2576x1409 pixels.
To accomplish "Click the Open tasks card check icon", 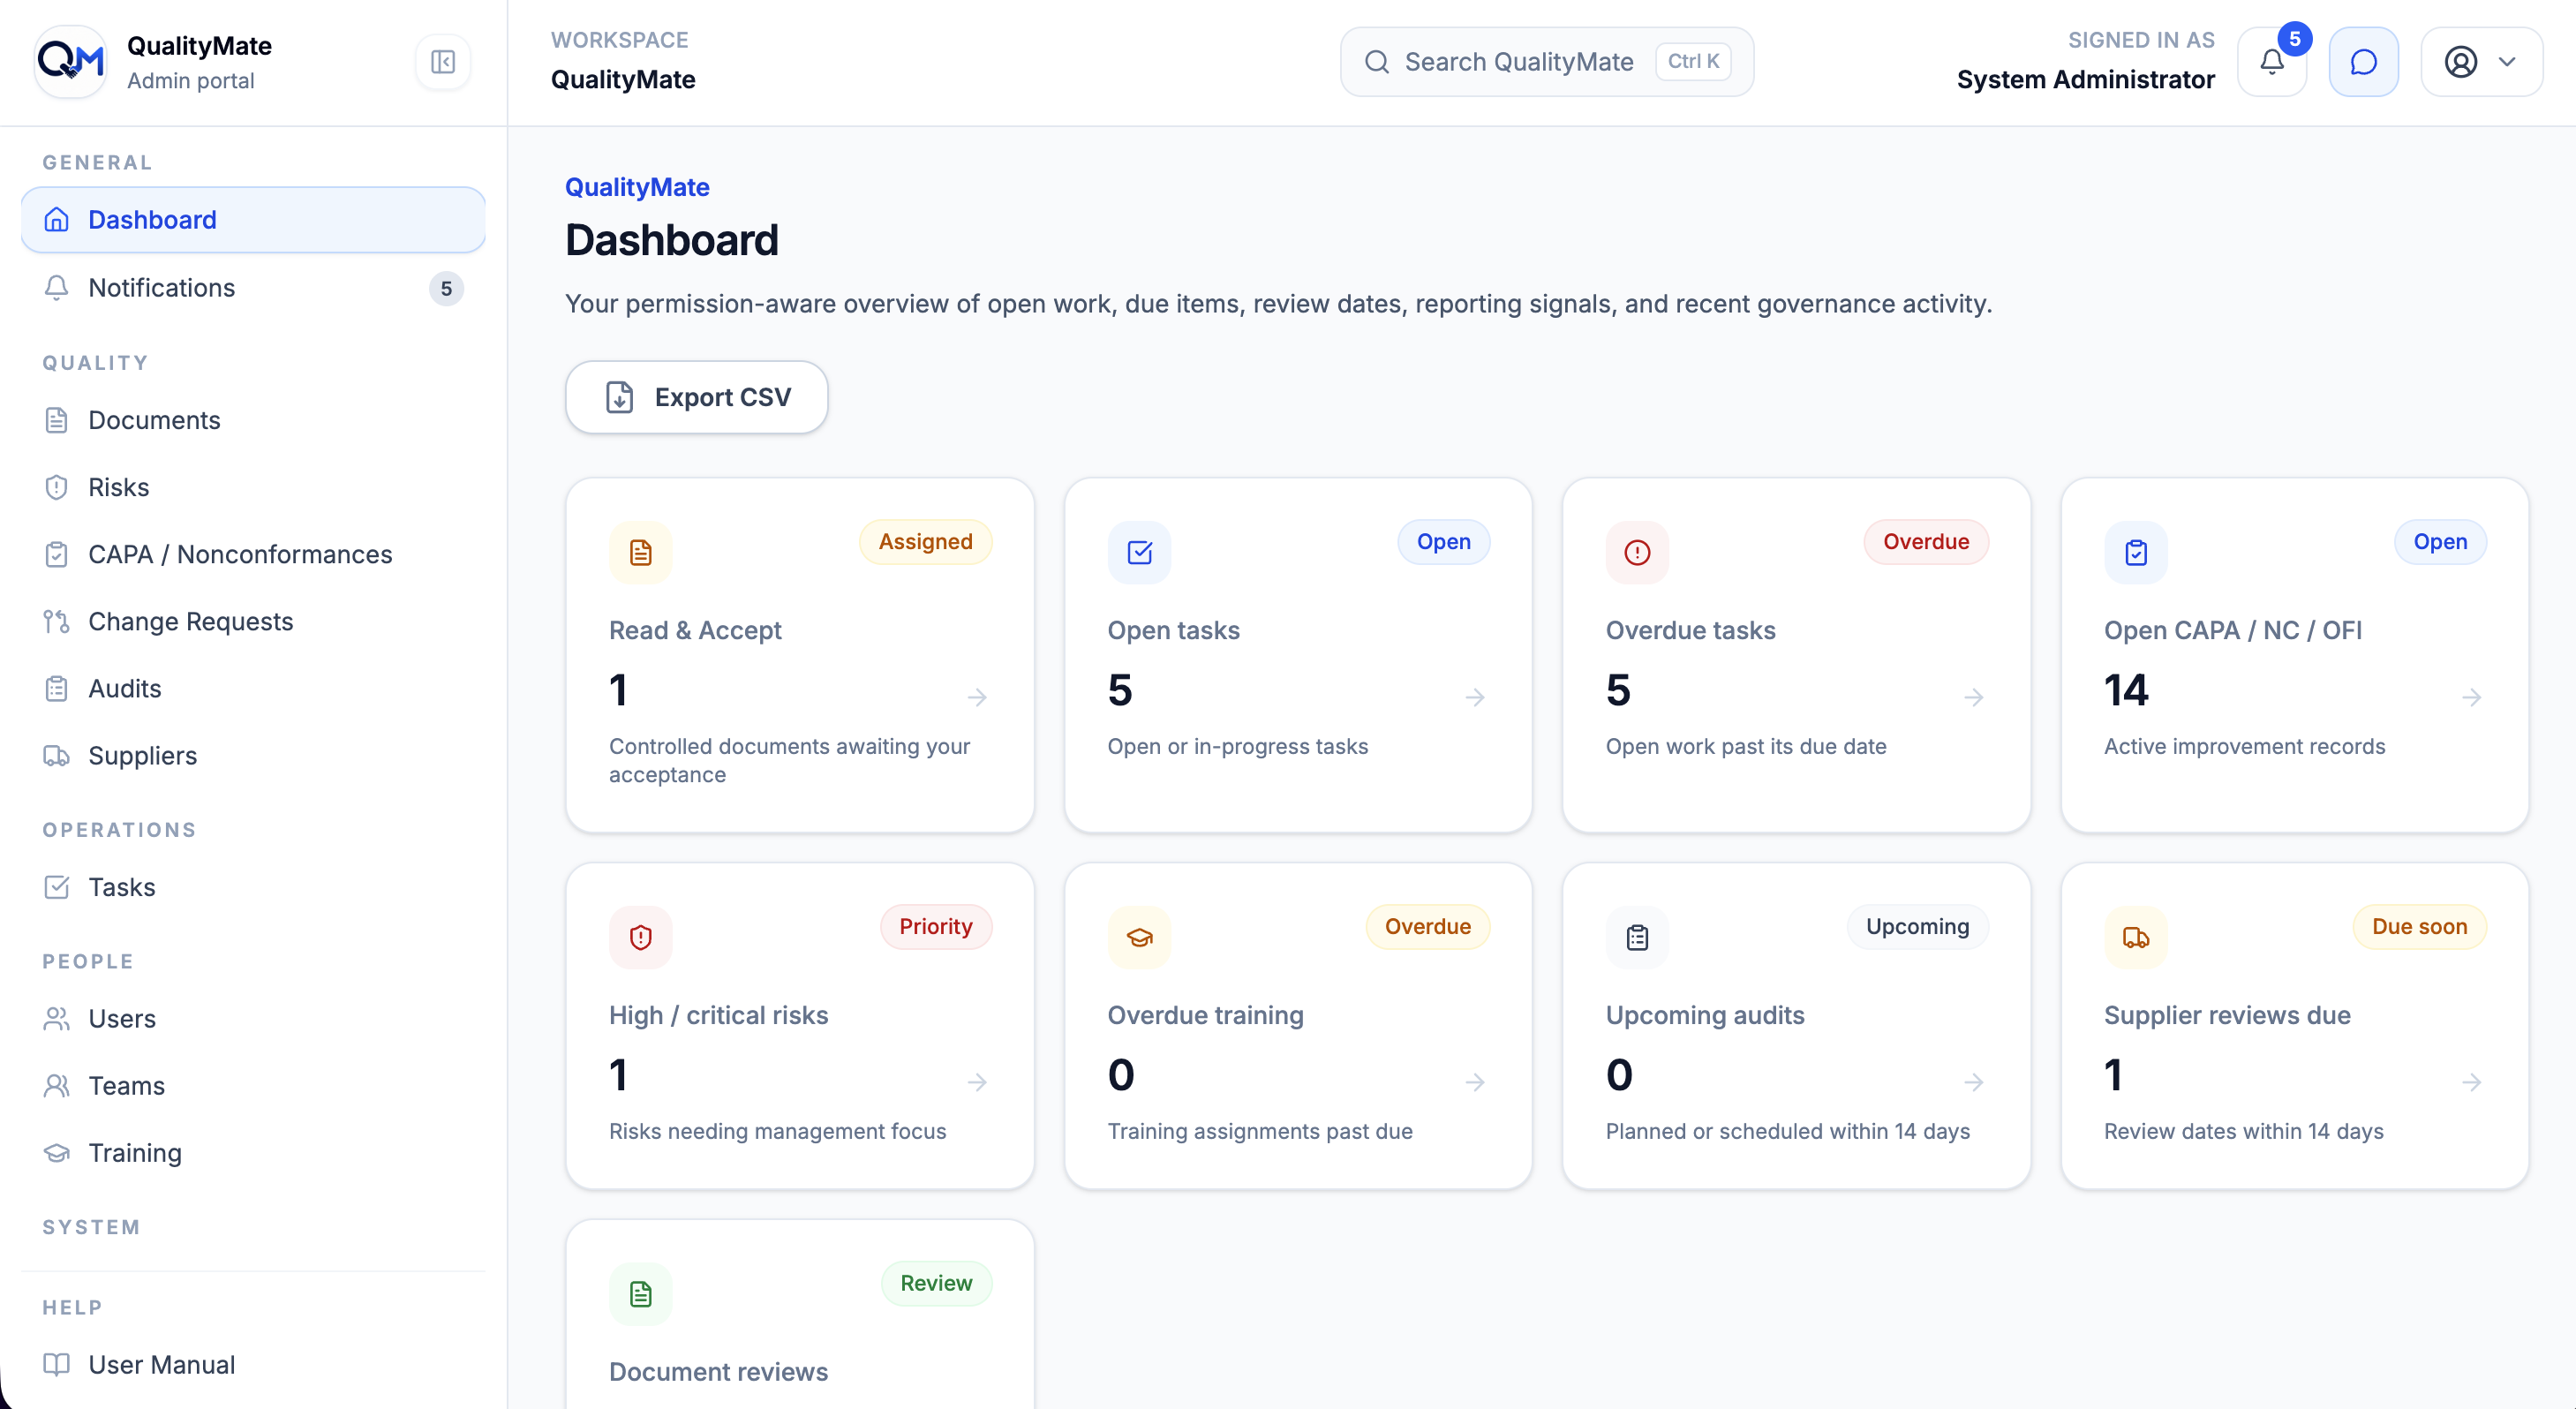I will (x=1139, y=552).
